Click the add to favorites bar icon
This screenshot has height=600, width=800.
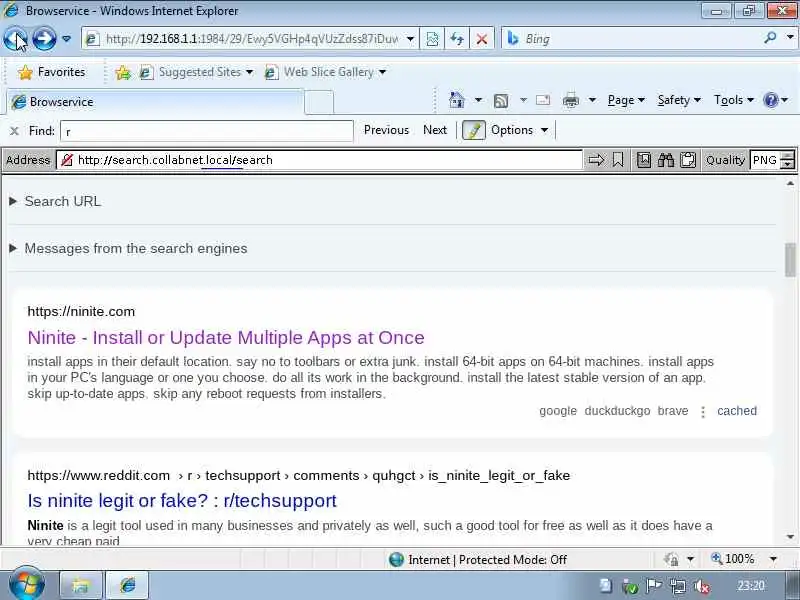pos(122,72)
